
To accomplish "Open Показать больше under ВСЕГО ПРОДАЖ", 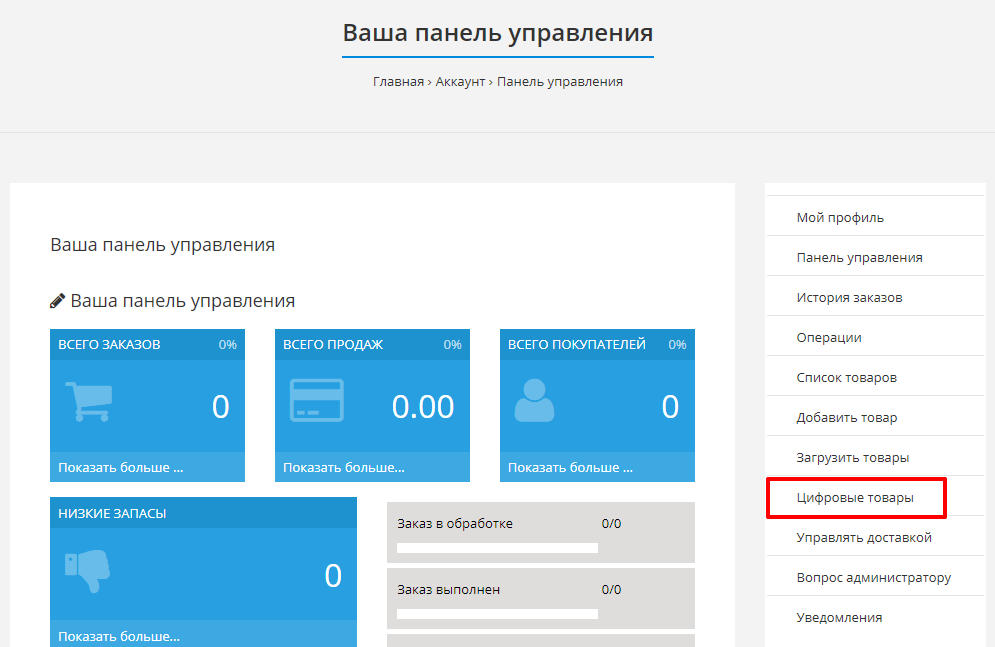I will click(x=344, y=467).
